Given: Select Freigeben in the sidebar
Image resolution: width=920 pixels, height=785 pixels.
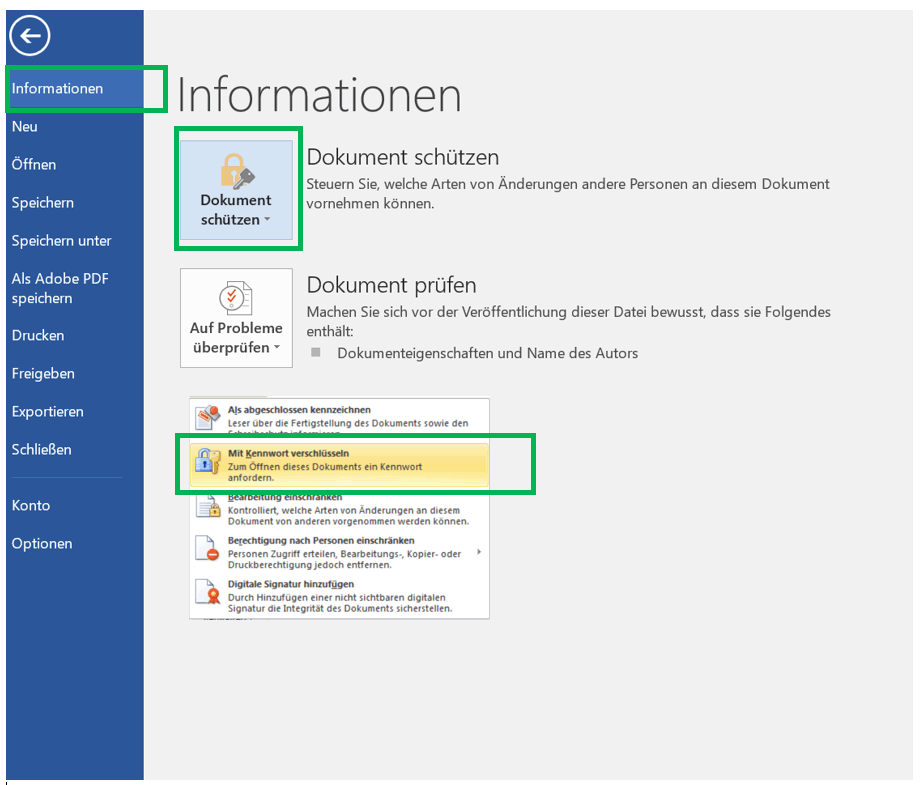Looking at the screenshot, I should point(43,374).
